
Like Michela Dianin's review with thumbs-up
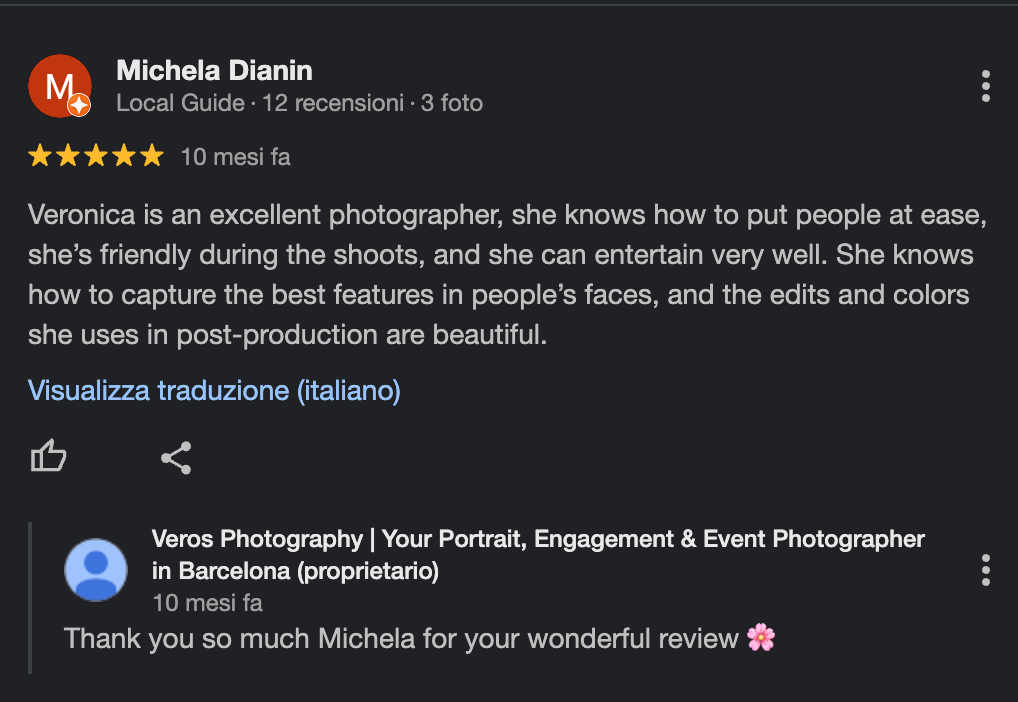pos(48,458)
